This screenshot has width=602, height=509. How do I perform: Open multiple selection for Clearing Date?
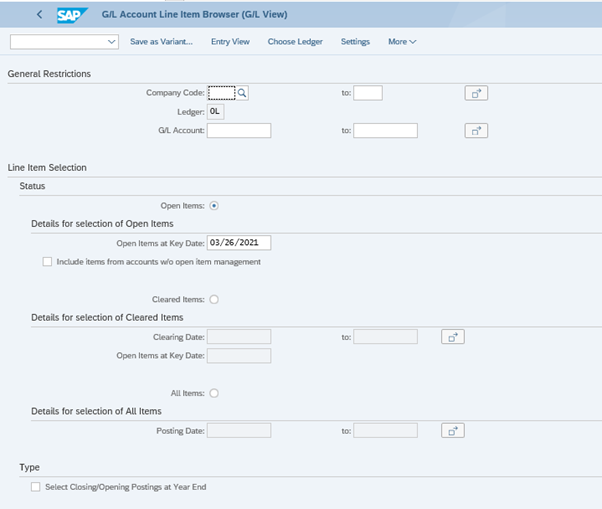coord(452,337)
